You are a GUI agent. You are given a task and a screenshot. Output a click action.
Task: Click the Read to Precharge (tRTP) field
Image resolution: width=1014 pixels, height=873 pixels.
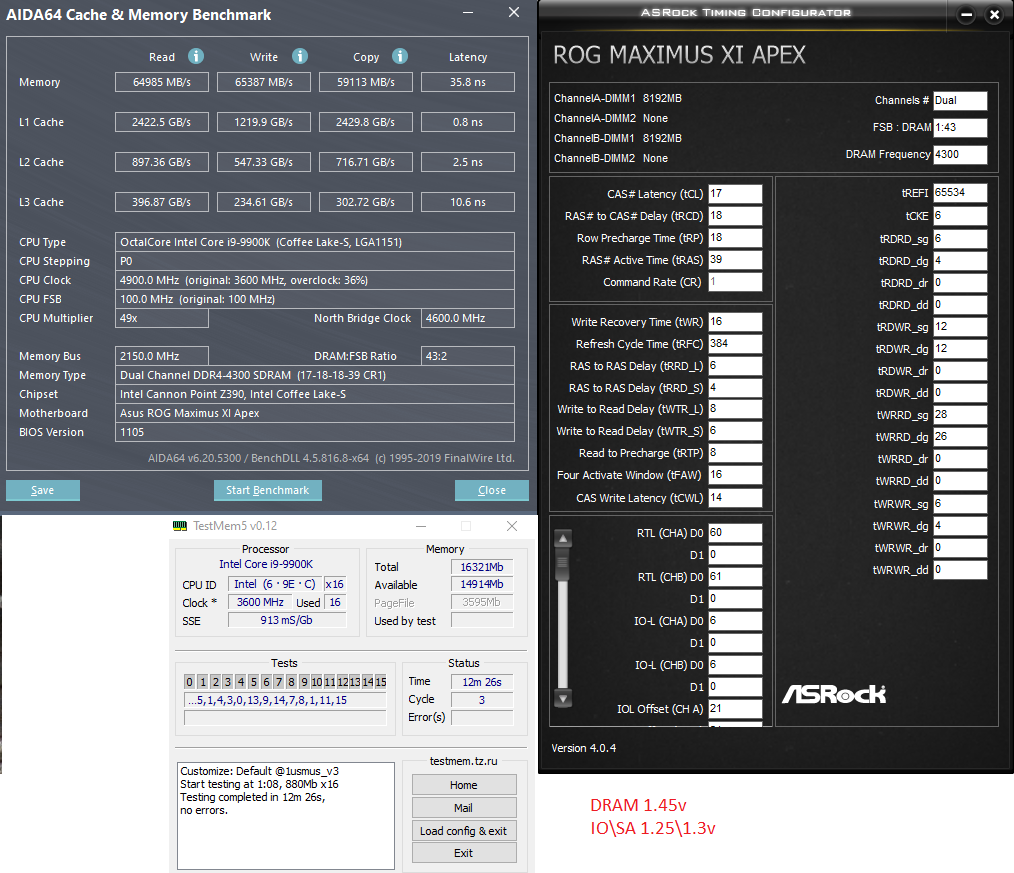(735, 453)
